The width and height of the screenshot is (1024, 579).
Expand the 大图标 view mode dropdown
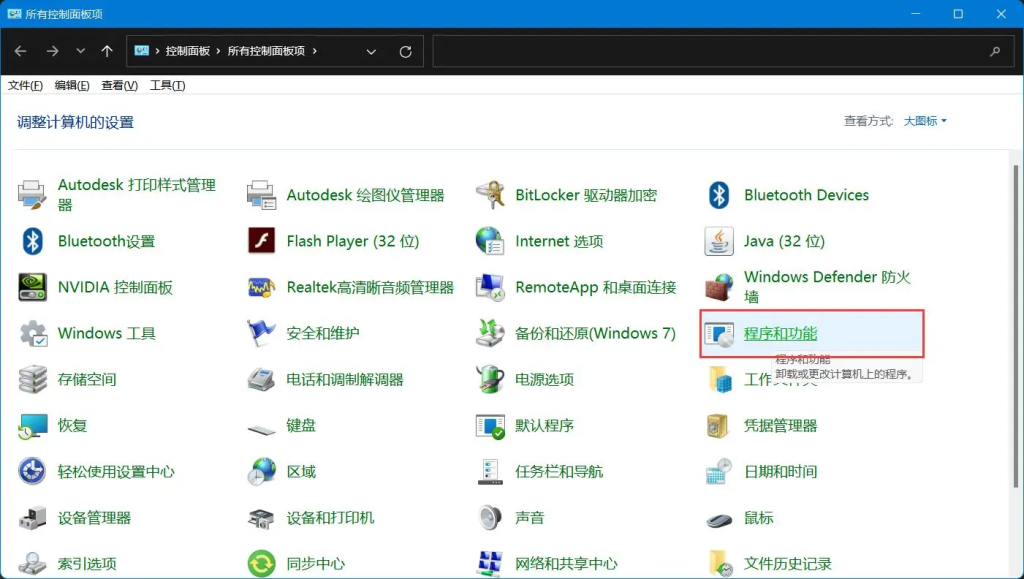[x=925, y=121]
